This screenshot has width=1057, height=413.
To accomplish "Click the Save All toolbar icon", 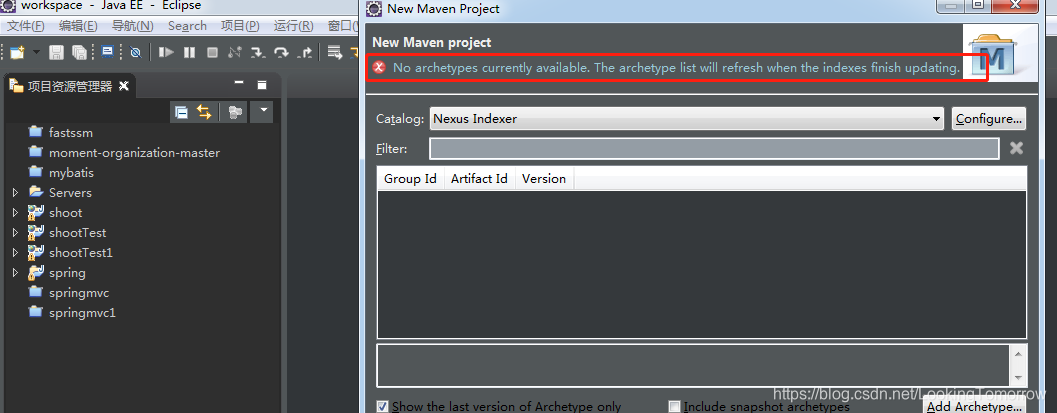I will (80, 52).
